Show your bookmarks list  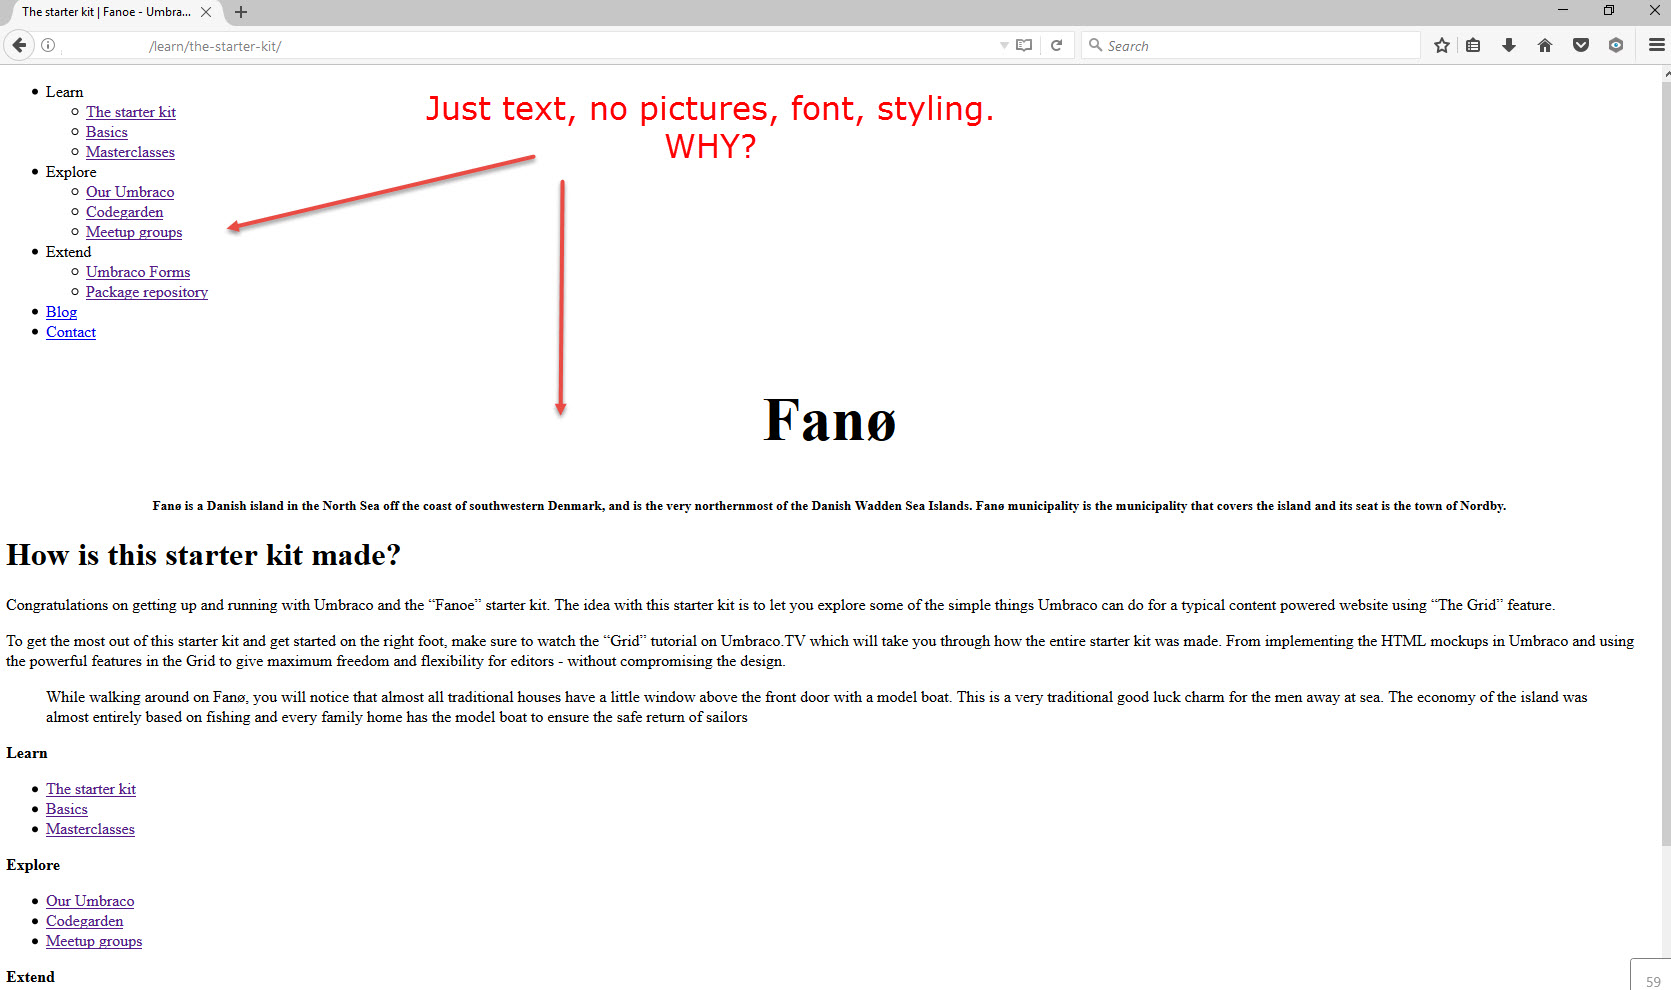[x=1473, y=45]
